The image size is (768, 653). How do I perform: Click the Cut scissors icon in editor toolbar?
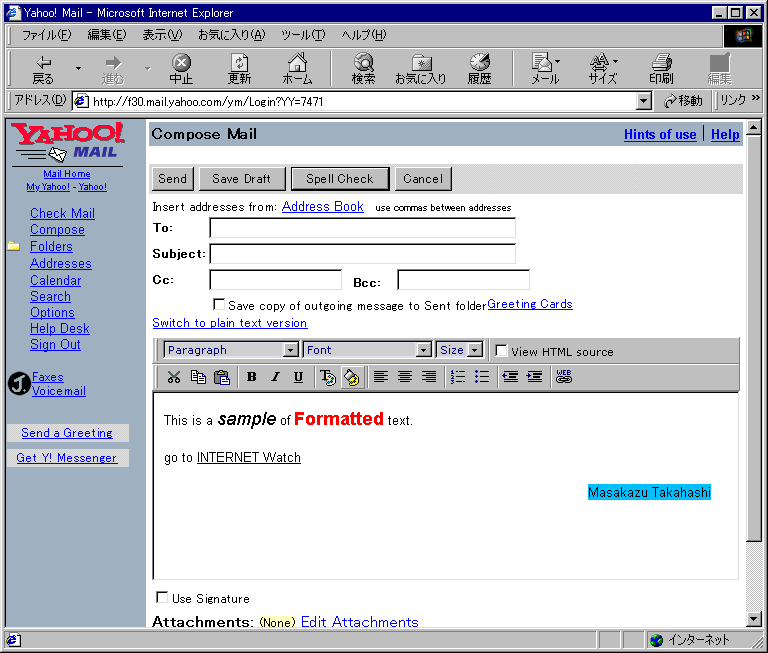(174, 377)
